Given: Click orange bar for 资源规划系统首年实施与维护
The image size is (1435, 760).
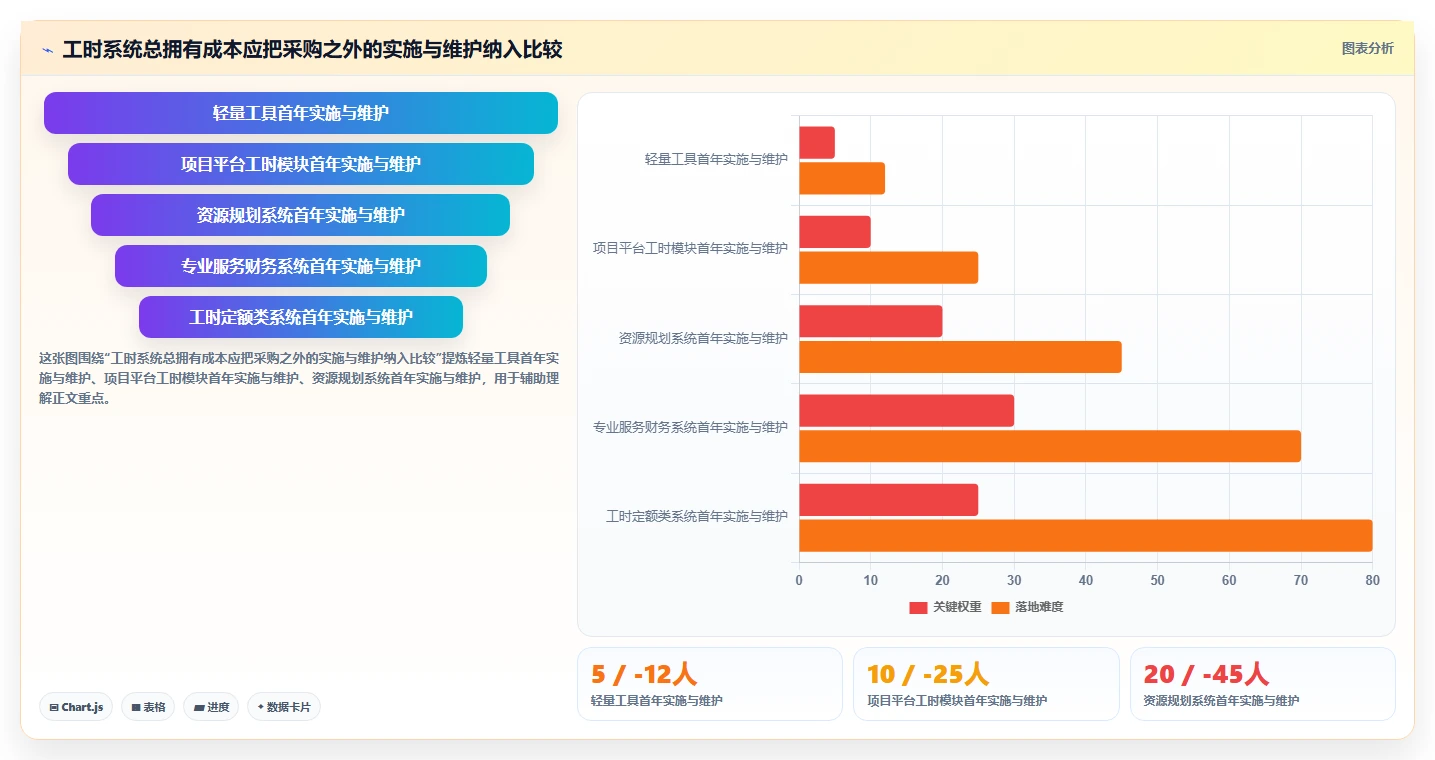Looking at the screenshot, I should coord(960,357).
